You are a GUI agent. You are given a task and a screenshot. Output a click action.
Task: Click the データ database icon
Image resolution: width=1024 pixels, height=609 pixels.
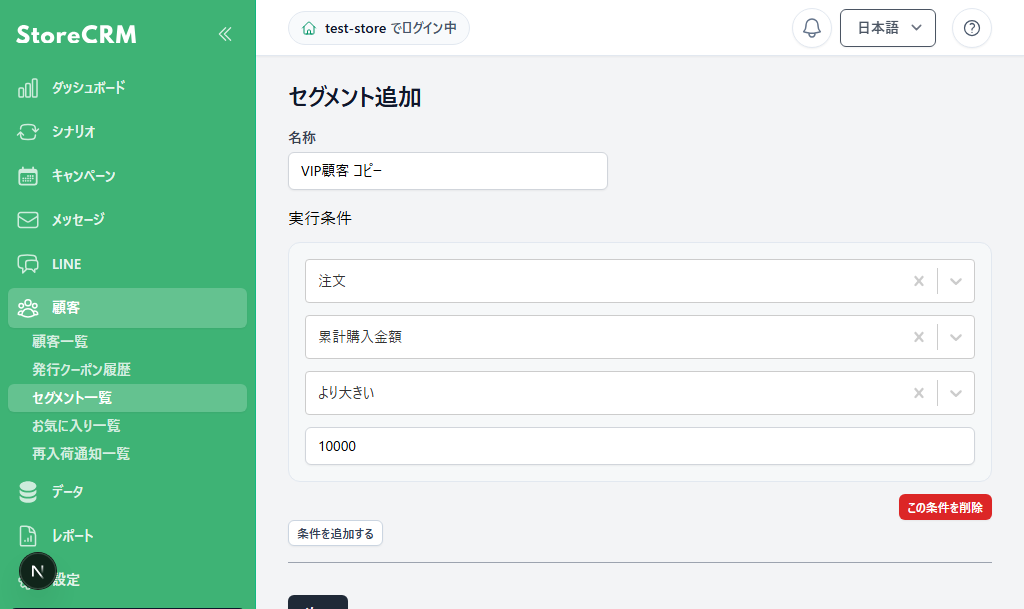27,492
